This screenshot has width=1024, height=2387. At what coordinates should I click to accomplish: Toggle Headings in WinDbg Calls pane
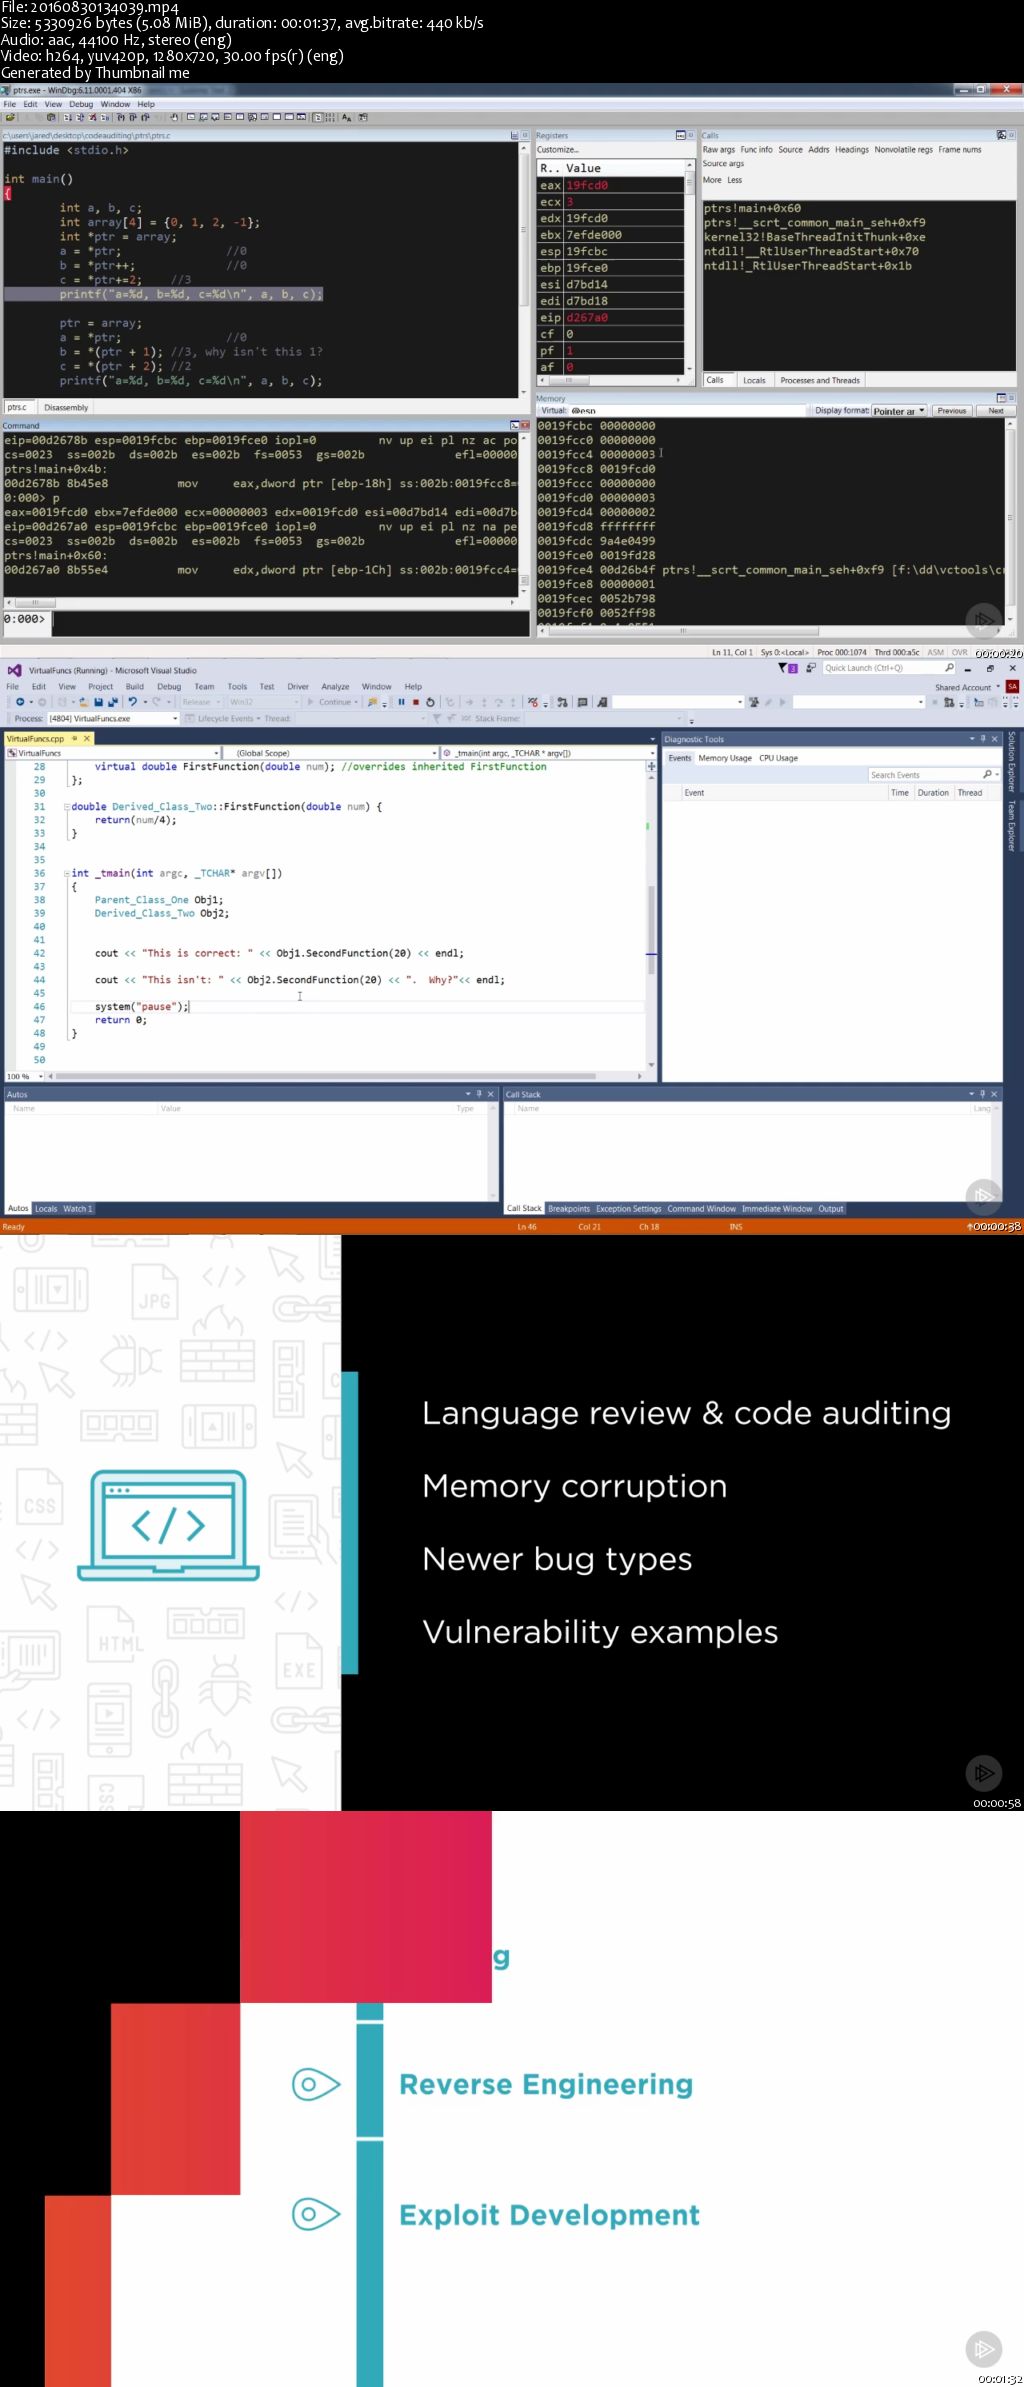tap(852, 150)
